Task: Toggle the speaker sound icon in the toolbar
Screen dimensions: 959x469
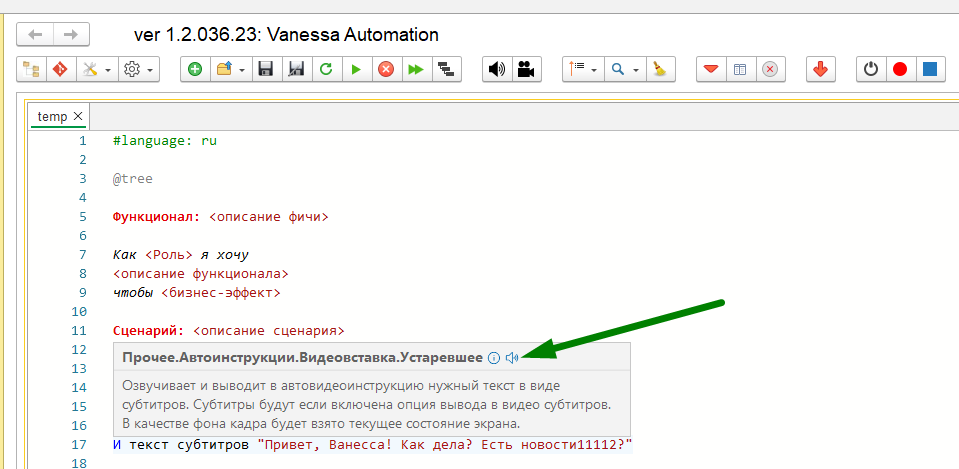Action: pos(497,69)
